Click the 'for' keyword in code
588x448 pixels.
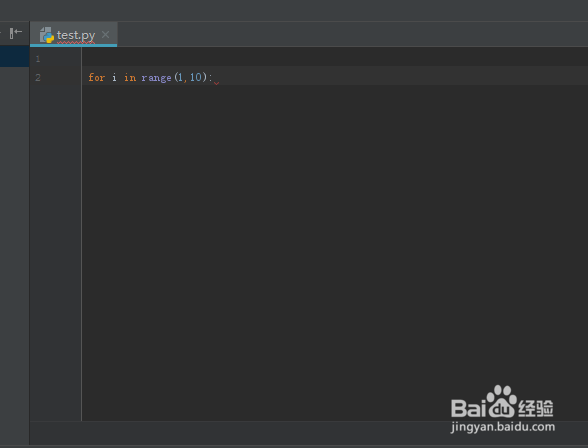(96, 77)
